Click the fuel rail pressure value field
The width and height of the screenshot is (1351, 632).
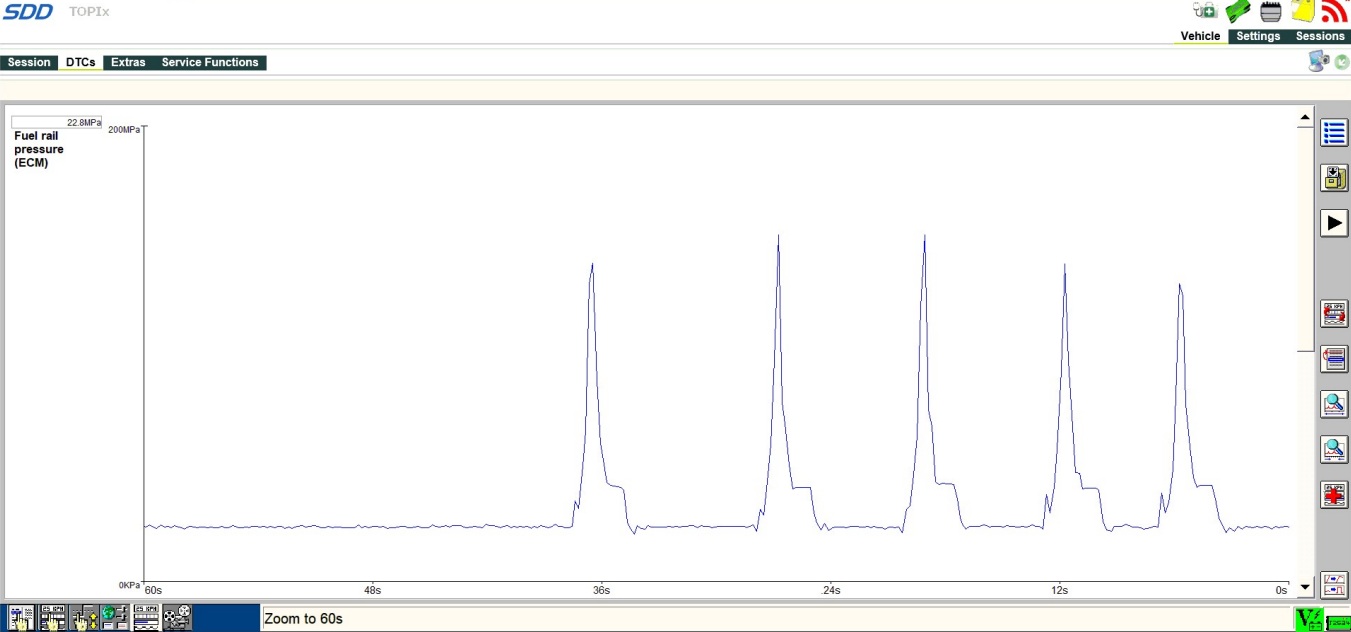pos(57,123)
